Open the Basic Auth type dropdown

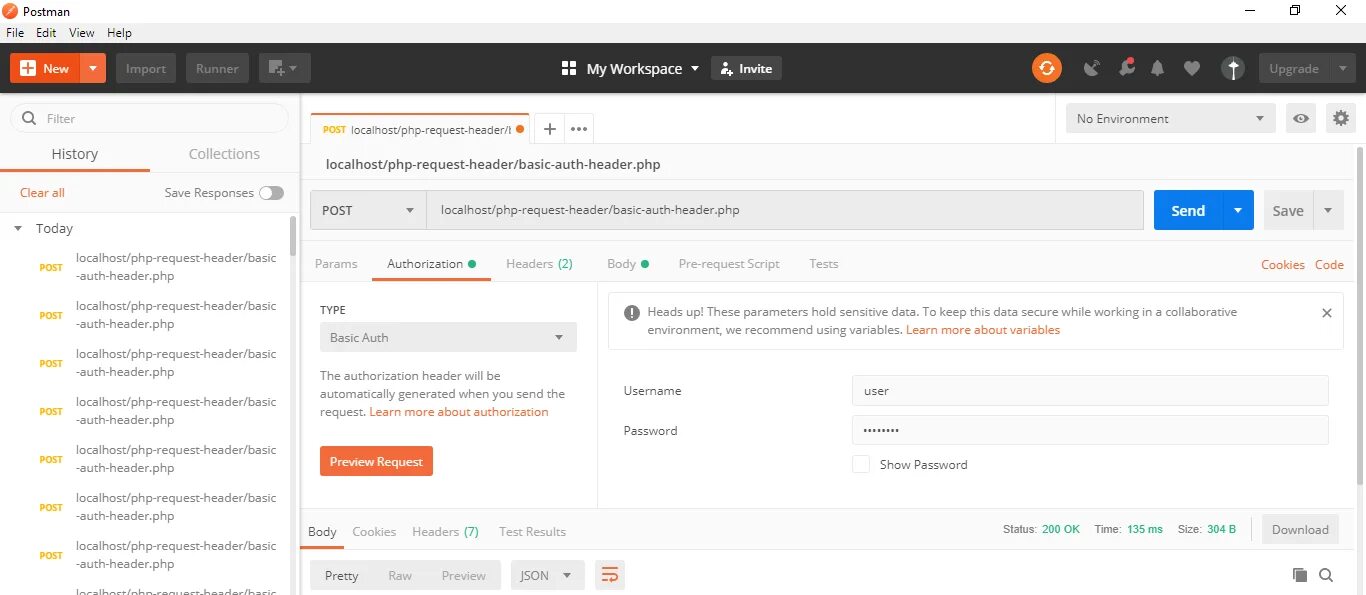coord(448,337)
